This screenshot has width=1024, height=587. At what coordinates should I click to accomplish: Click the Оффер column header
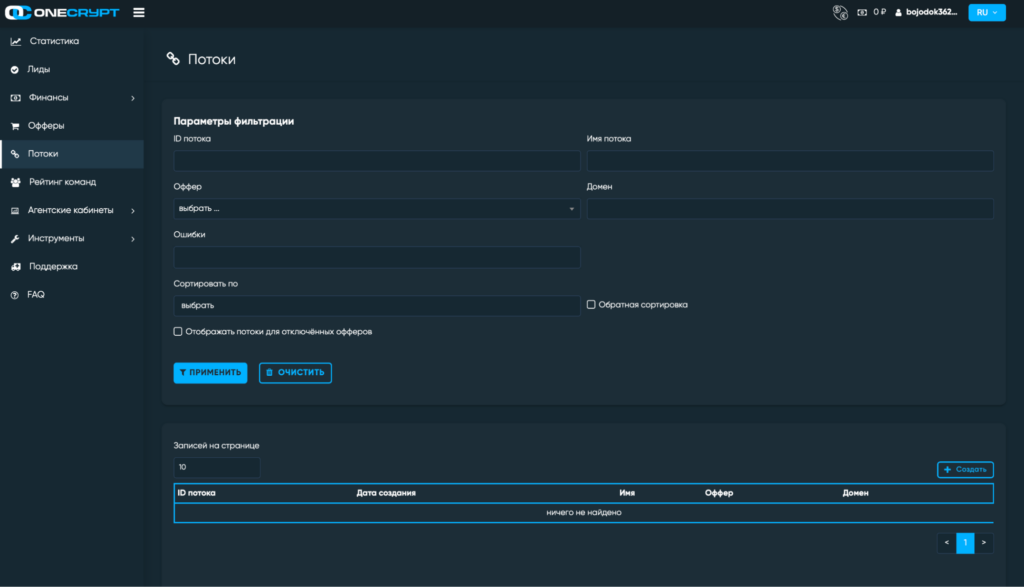click(719, 493)
